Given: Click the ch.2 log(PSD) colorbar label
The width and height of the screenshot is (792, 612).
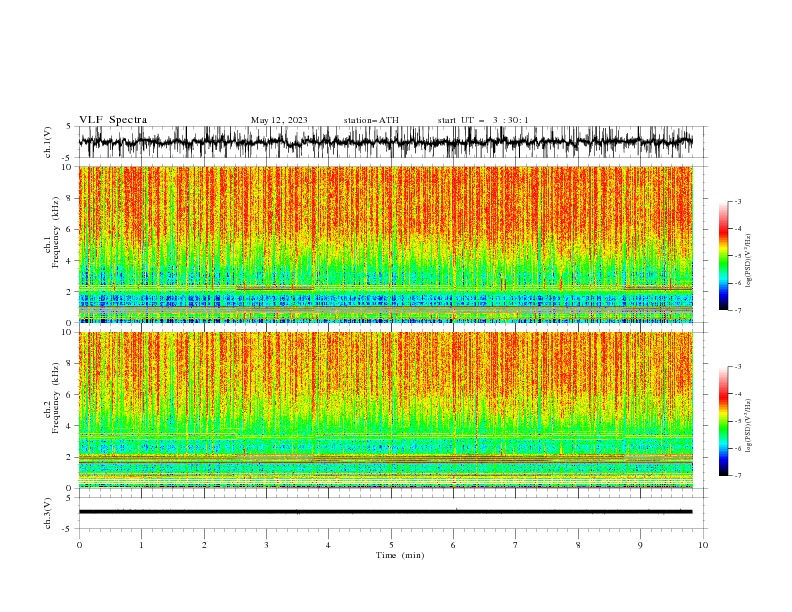Looking at the screenshot, I should pos(748,426).
